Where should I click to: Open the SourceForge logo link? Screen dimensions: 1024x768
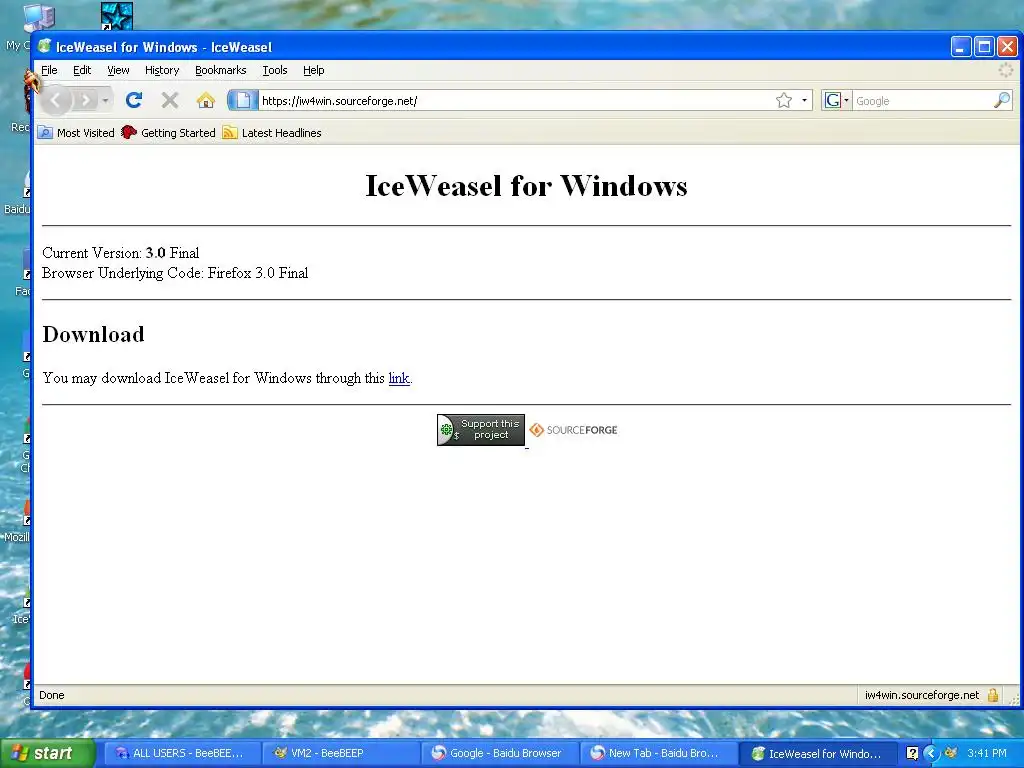coord(573,430)
